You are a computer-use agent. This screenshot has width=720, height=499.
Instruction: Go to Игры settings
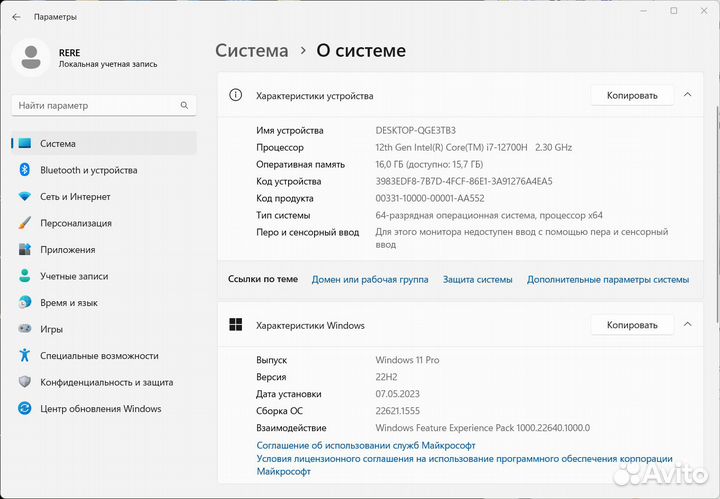[104, 329]
